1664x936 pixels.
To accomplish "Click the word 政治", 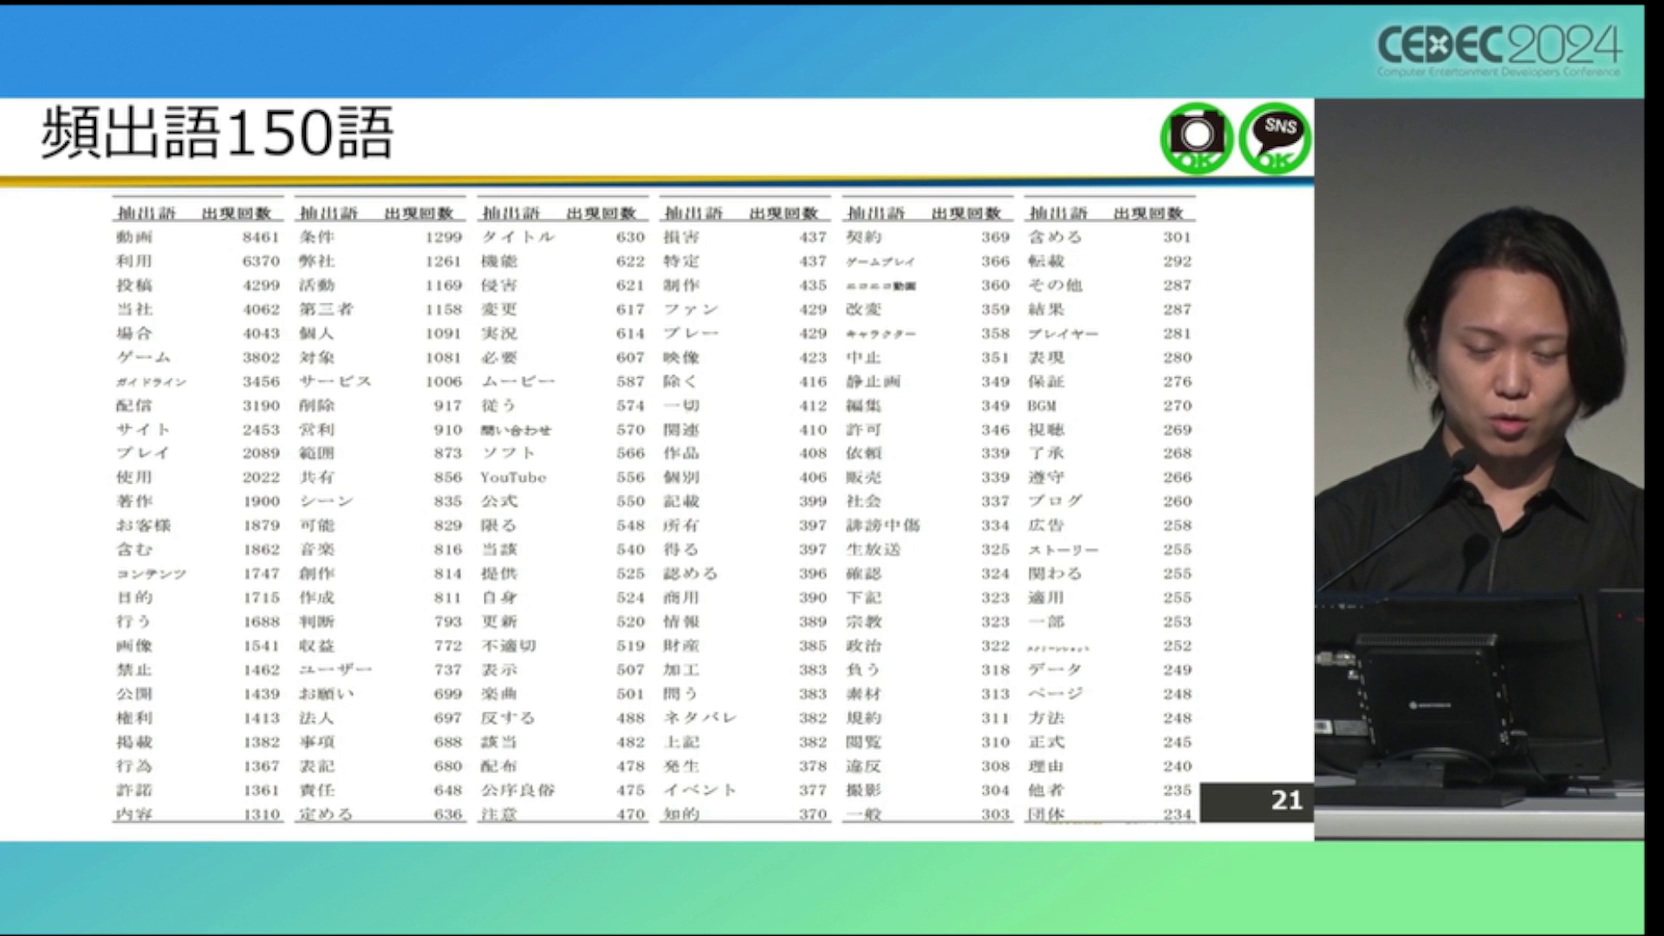I will coord(864,646).
